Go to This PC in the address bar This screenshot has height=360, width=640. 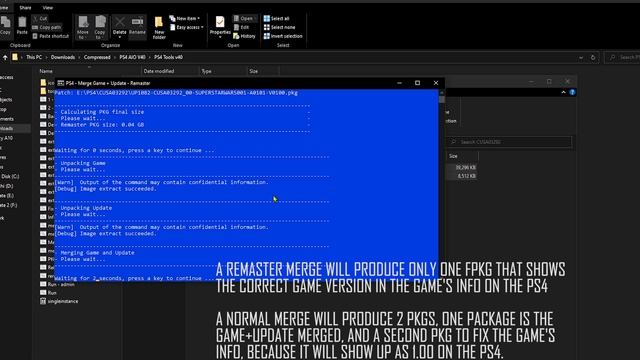[34, 58]
